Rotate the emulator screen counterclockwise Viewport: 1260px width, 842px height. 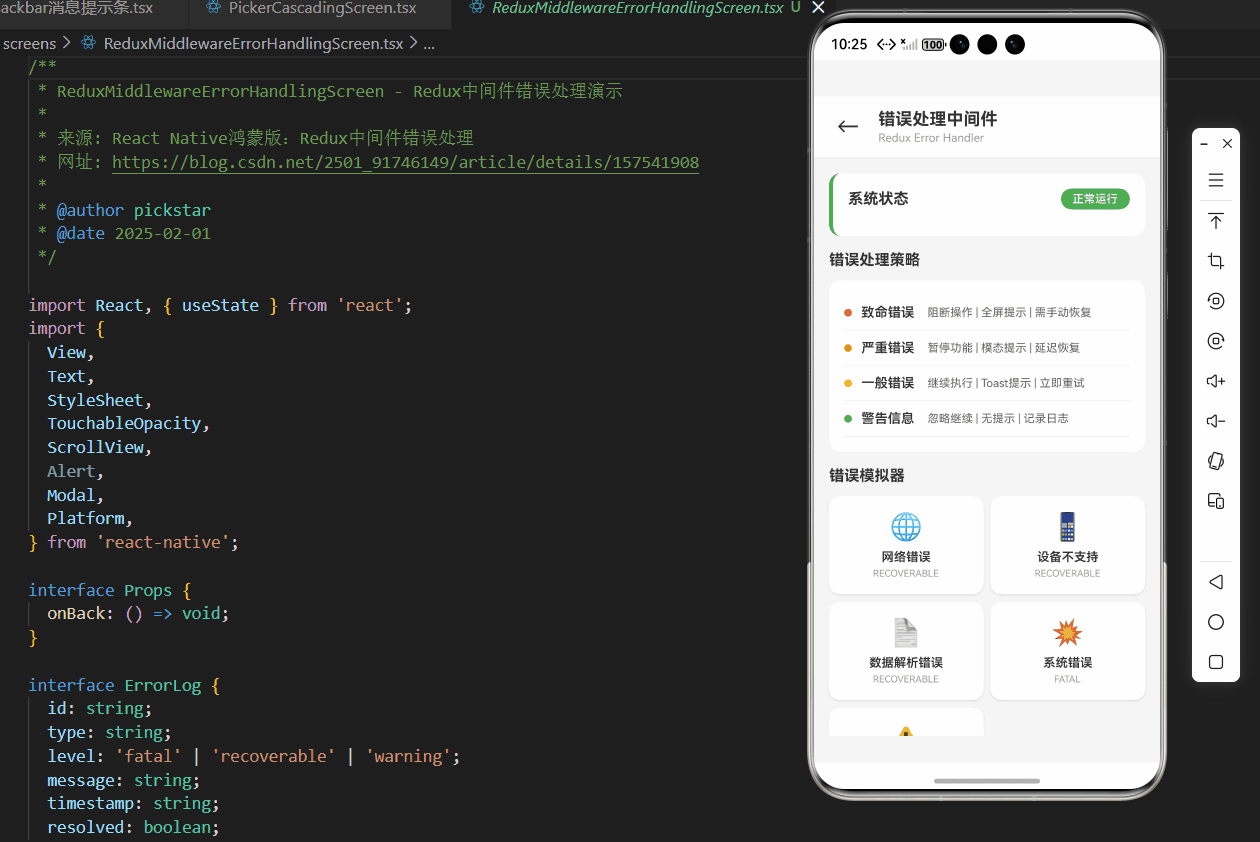coord(1216,301)
